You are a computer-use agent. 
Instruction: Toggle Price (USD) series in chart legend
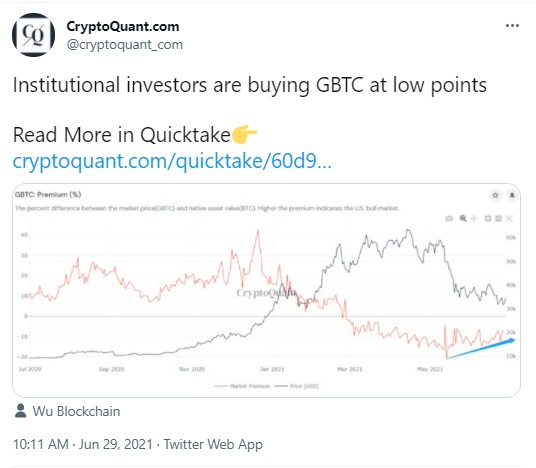pos(297,386)
